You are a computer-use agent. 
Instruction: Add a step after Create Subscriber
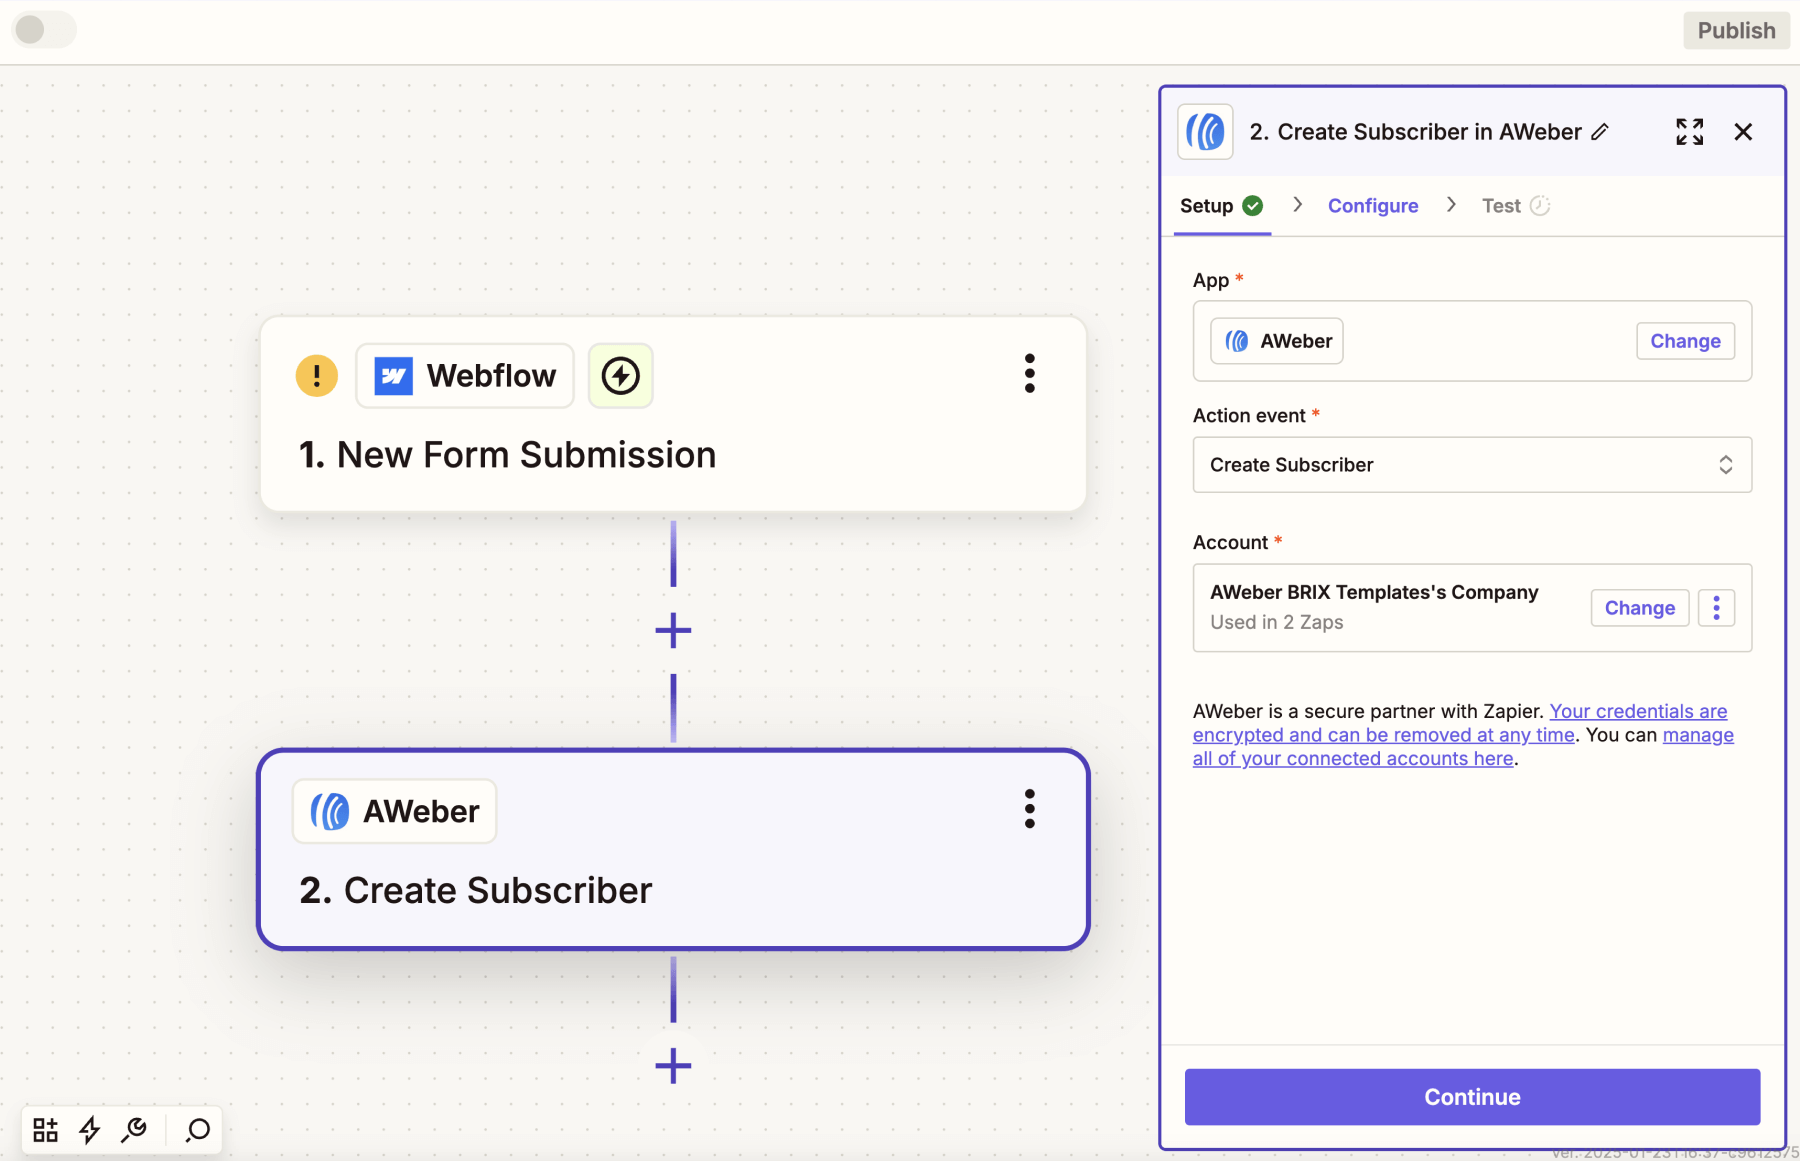pyautogui.click(x=673, y=1066)
